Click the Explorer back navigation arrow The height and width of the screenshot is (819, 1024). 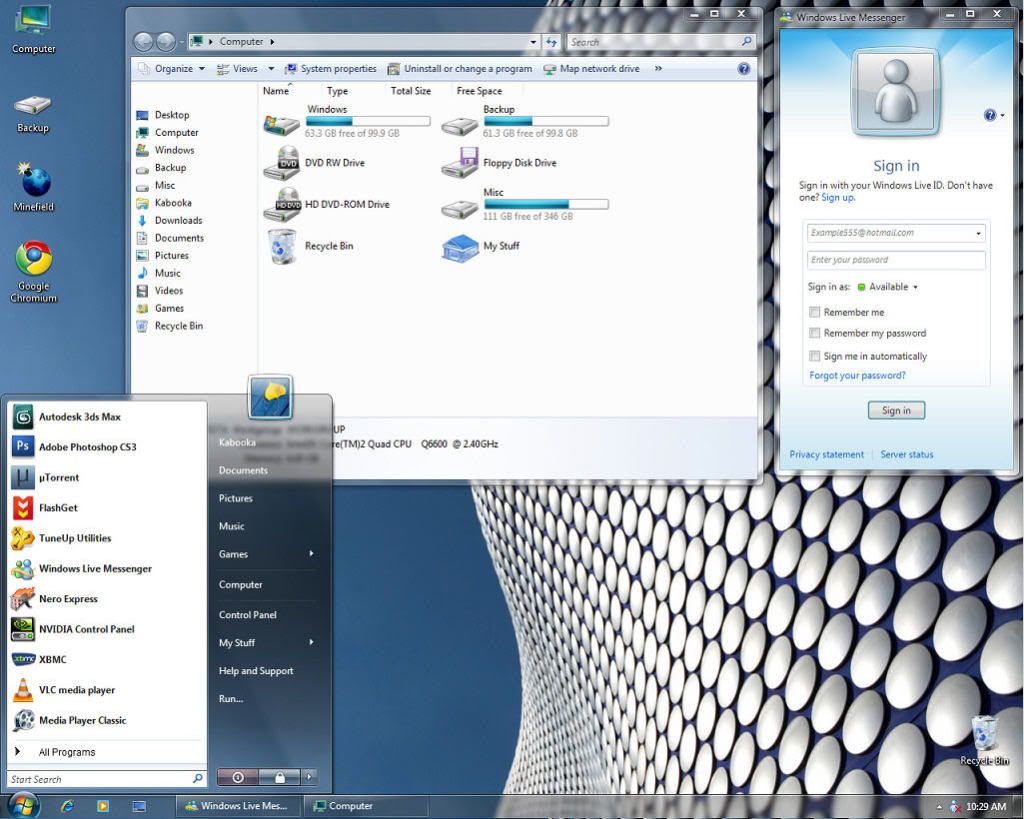(x=143, y=42)
